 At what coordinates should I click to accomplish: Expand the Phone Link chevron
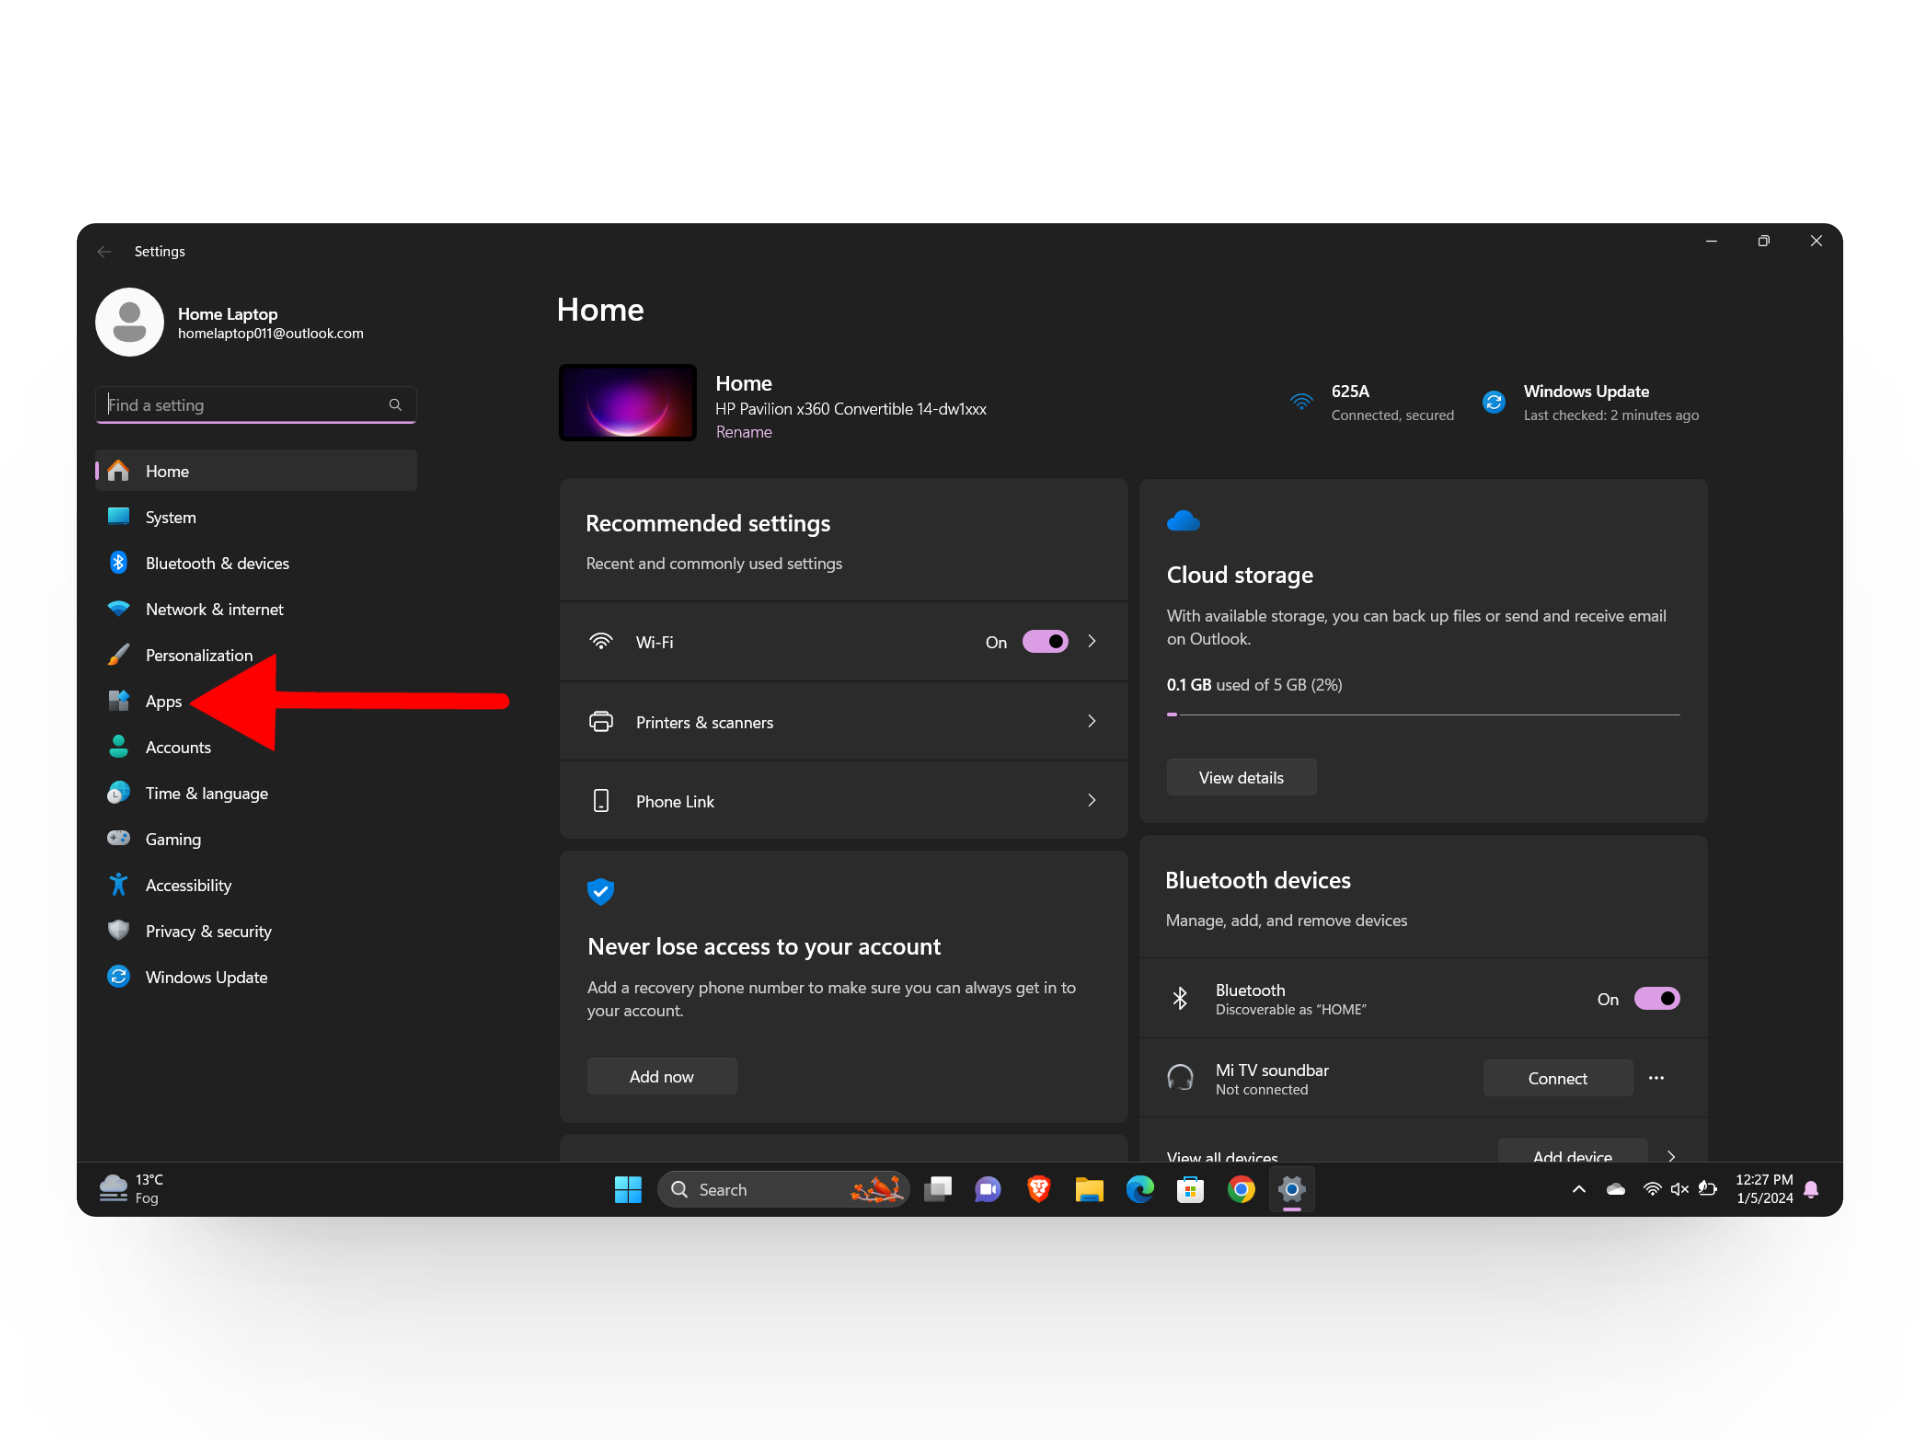pyautogui.click(x=1092, y=800)
